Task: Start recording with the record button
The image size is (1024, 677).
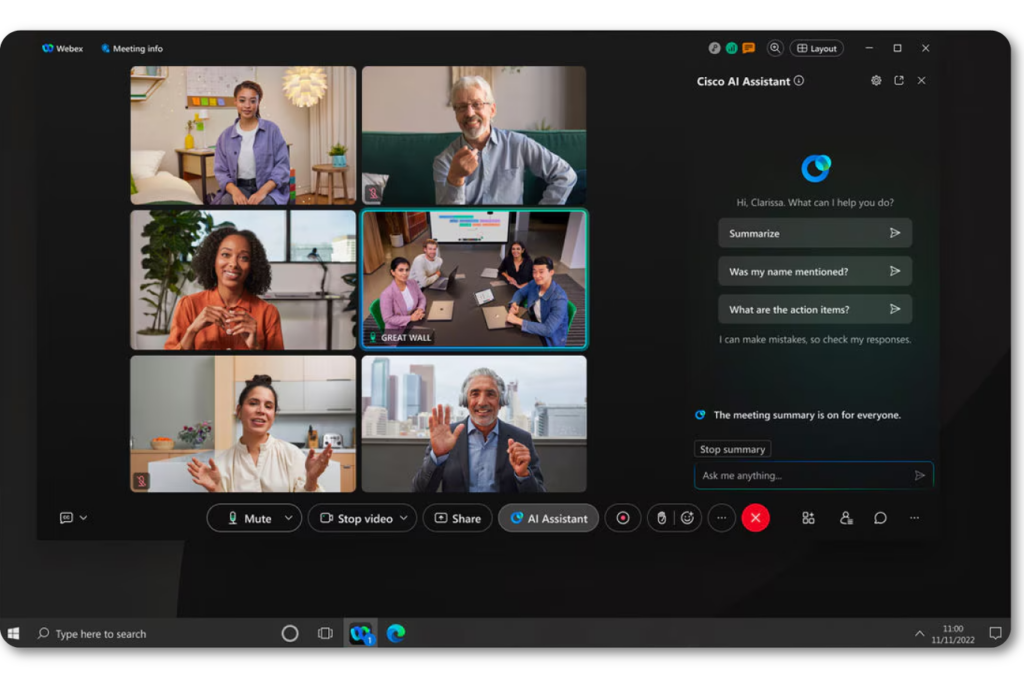Action: click(x=623, y=518)
